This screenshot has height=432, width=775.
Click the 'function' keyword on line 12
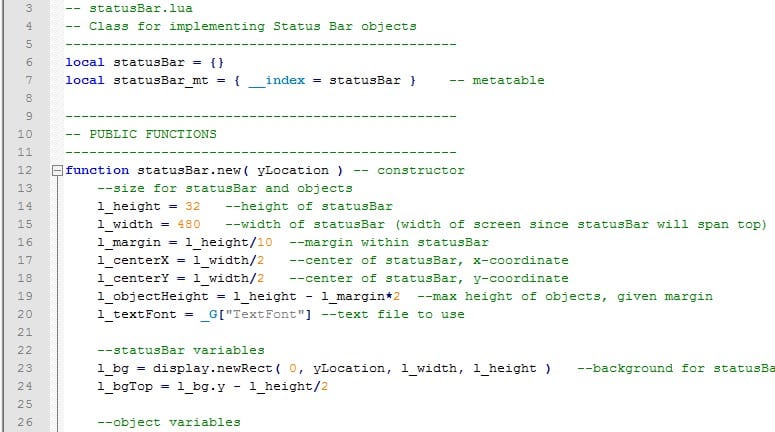[x=97, y=170]
